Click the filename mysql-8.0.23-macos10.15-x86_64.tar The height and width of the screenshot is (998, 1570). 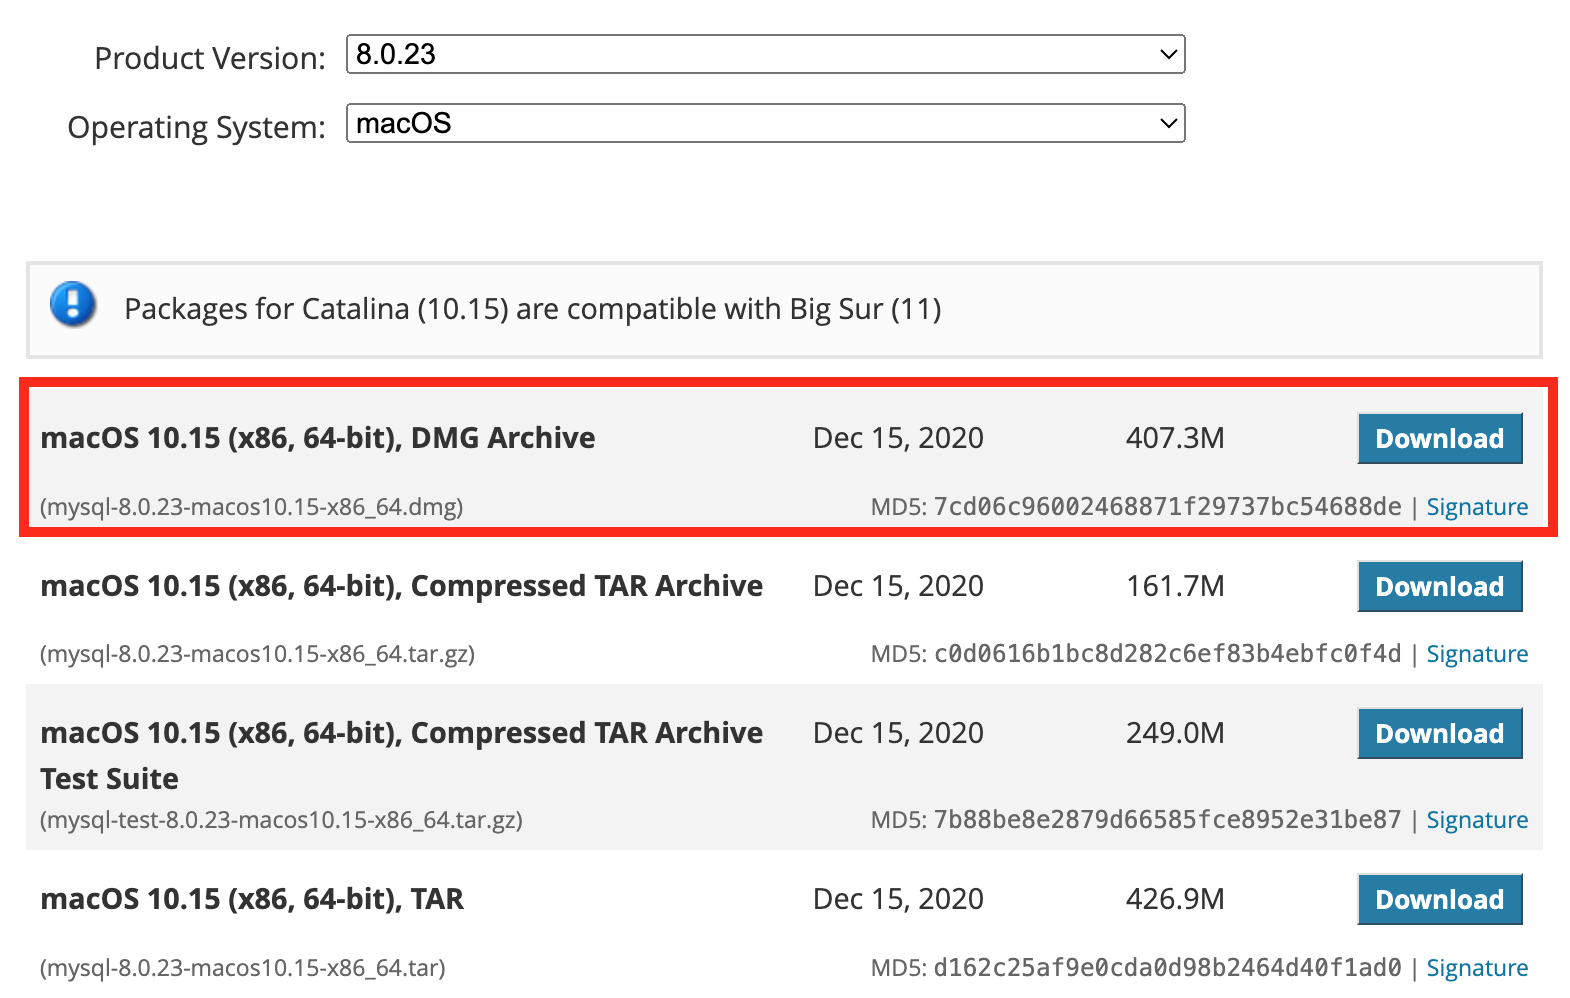pyautogui.click(x=243, y=968)
